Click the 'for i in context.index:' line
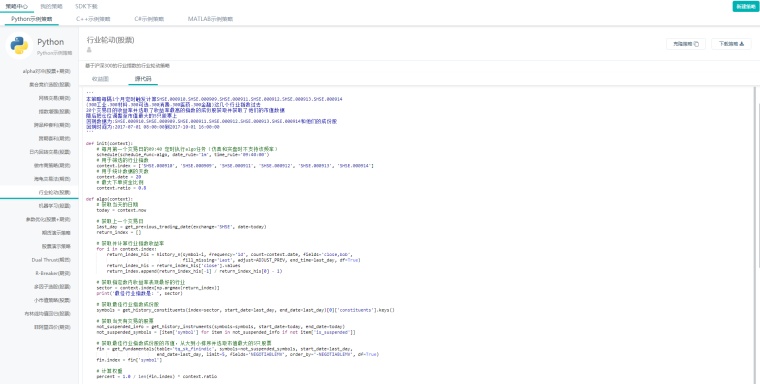Screen dimensions: 760x384 [x=126, y=249]
